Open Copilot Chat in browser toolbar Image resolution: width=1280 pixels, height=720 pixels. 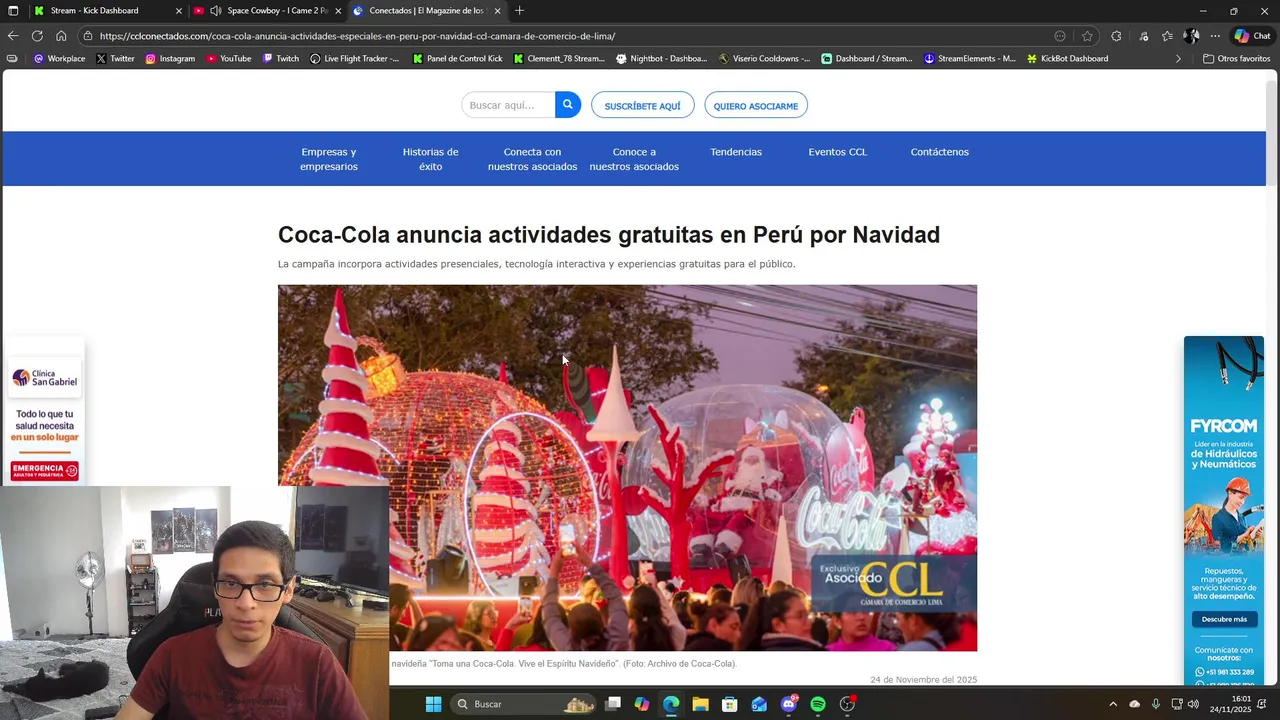(x=1252, y=36)
